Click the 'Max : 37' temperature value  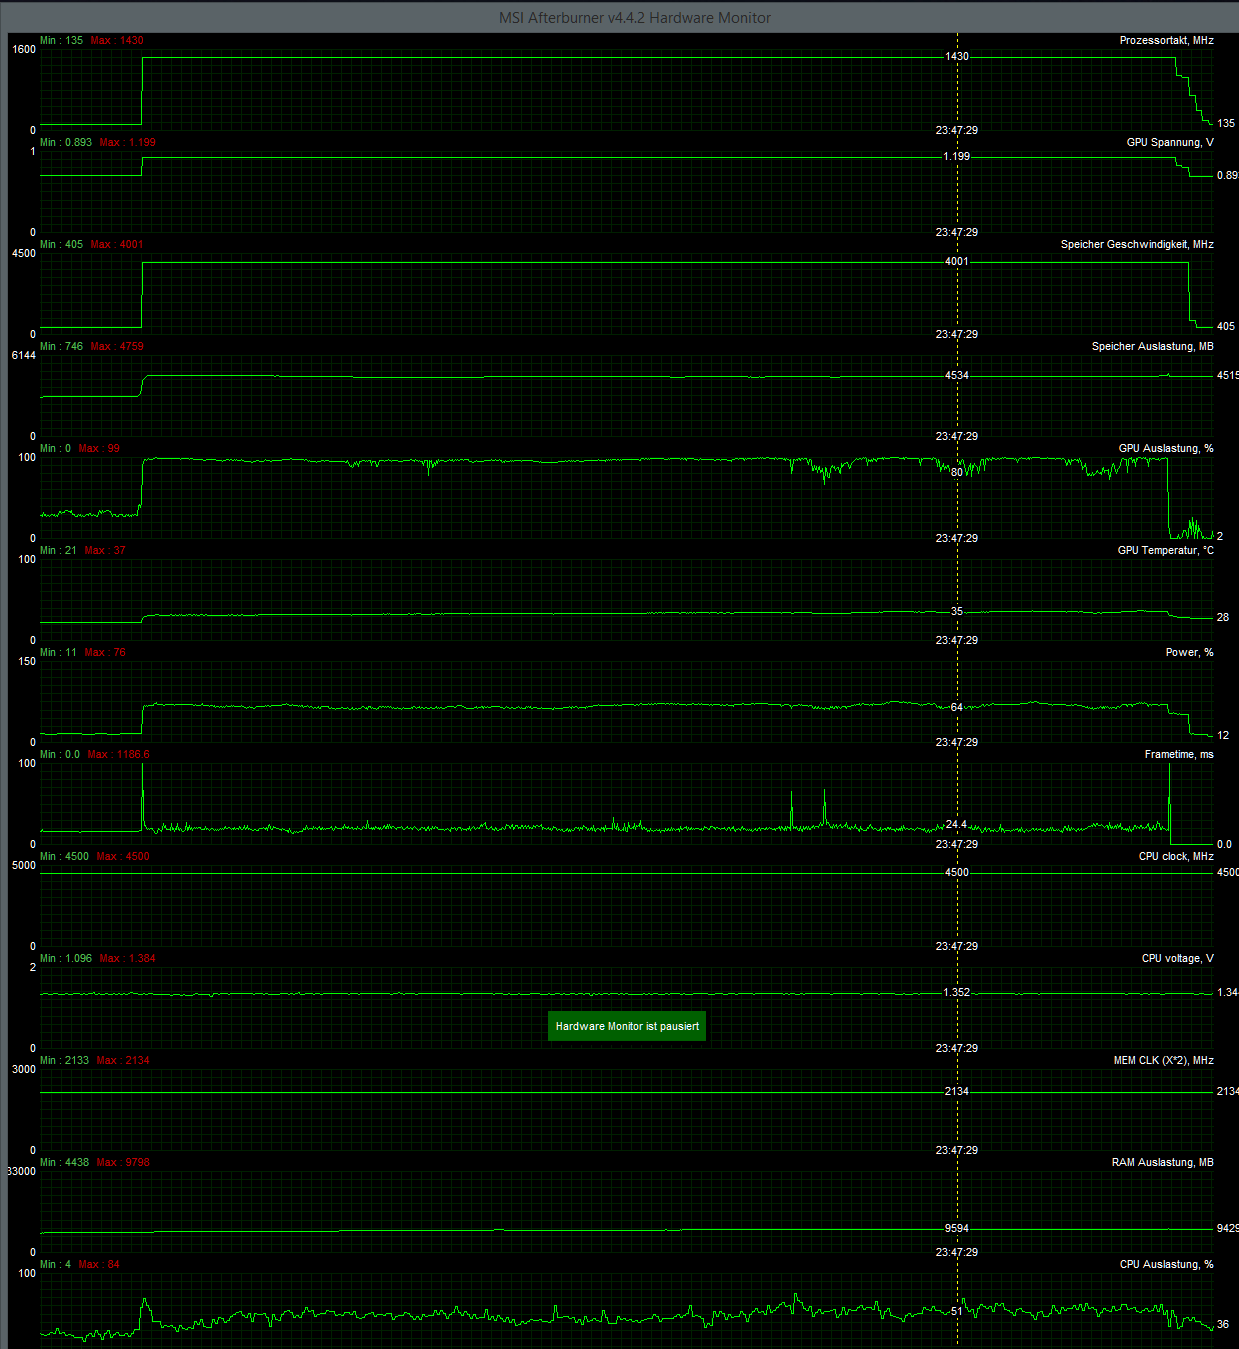(x=105, y=551)
